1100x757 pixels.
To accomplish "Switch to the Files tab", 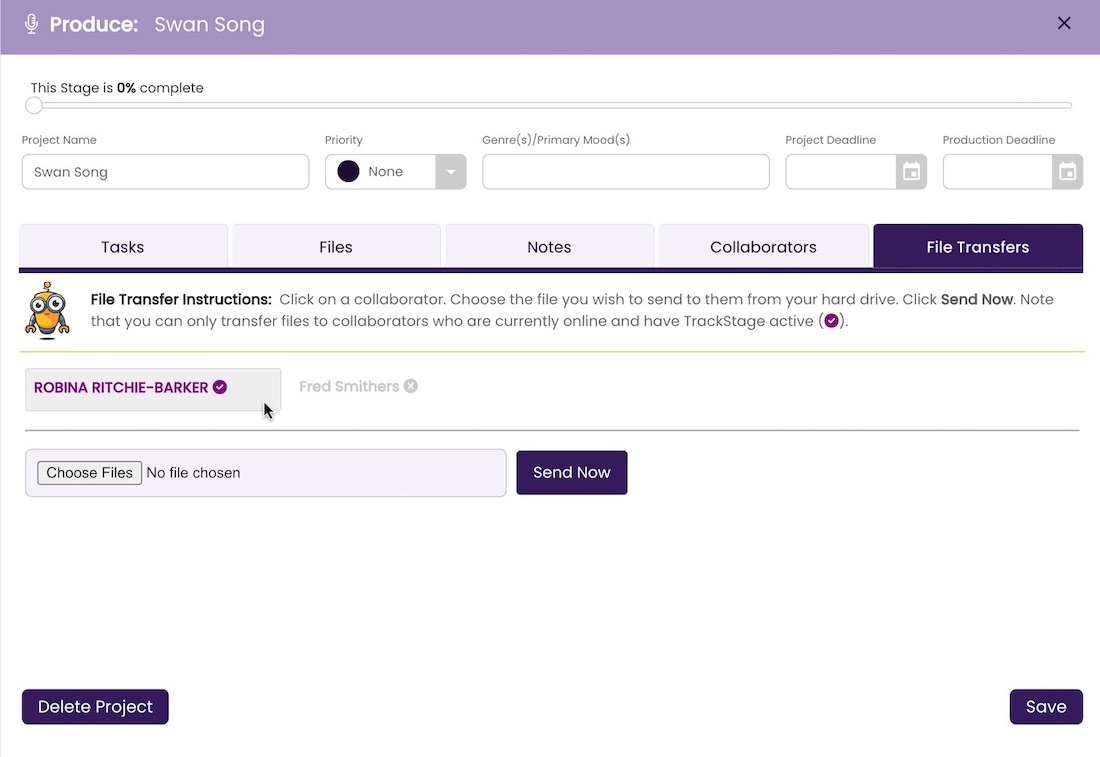I will point(336,246).
